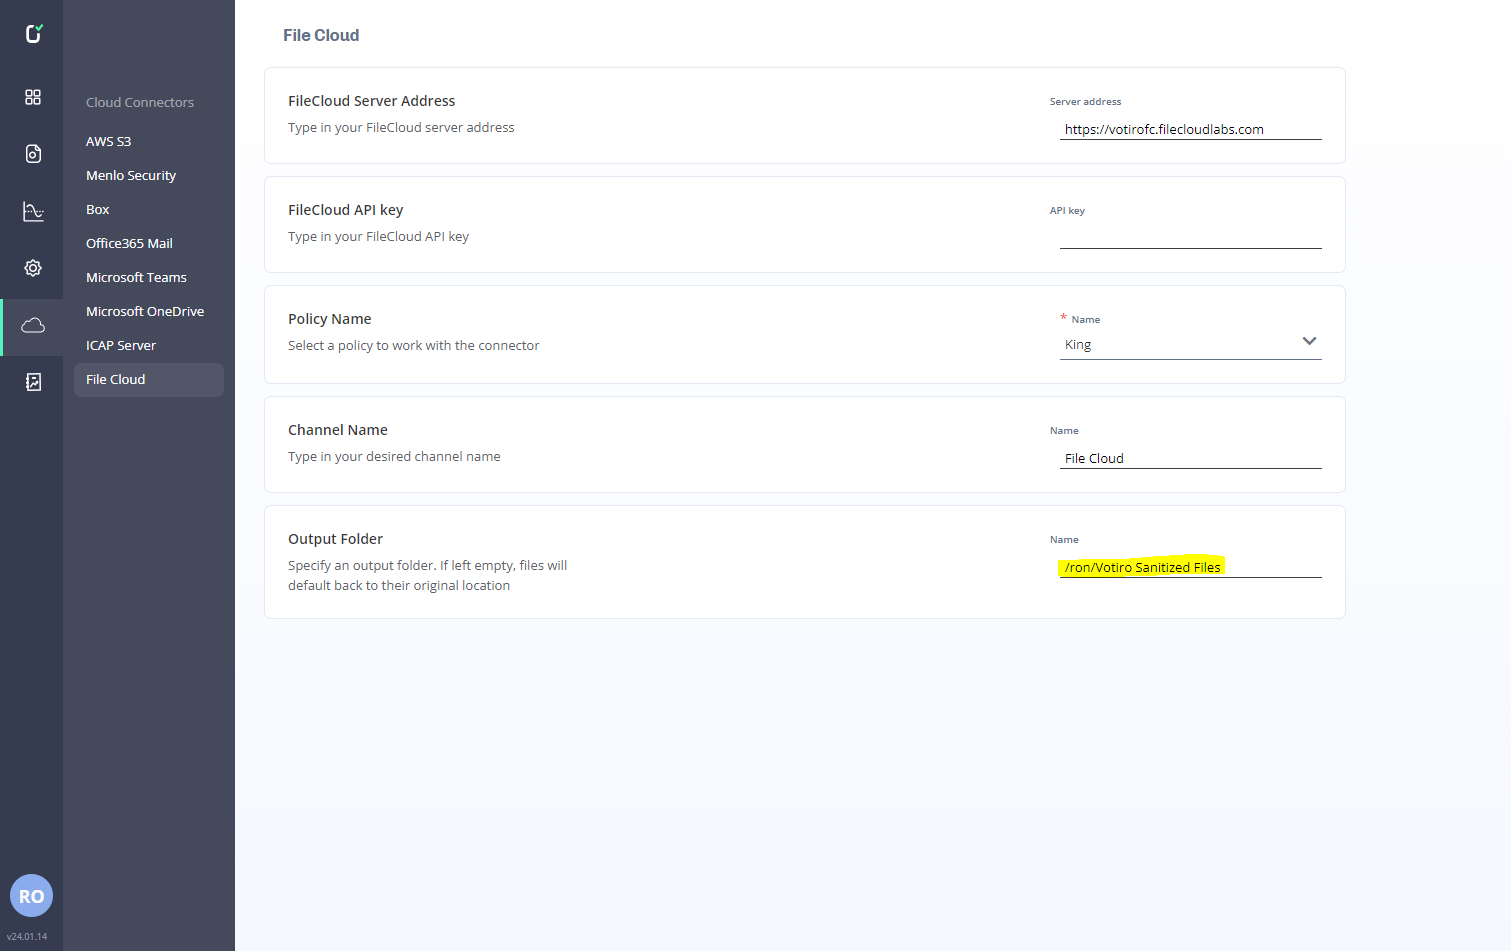Click the Policy Name heading

point(330,319)
